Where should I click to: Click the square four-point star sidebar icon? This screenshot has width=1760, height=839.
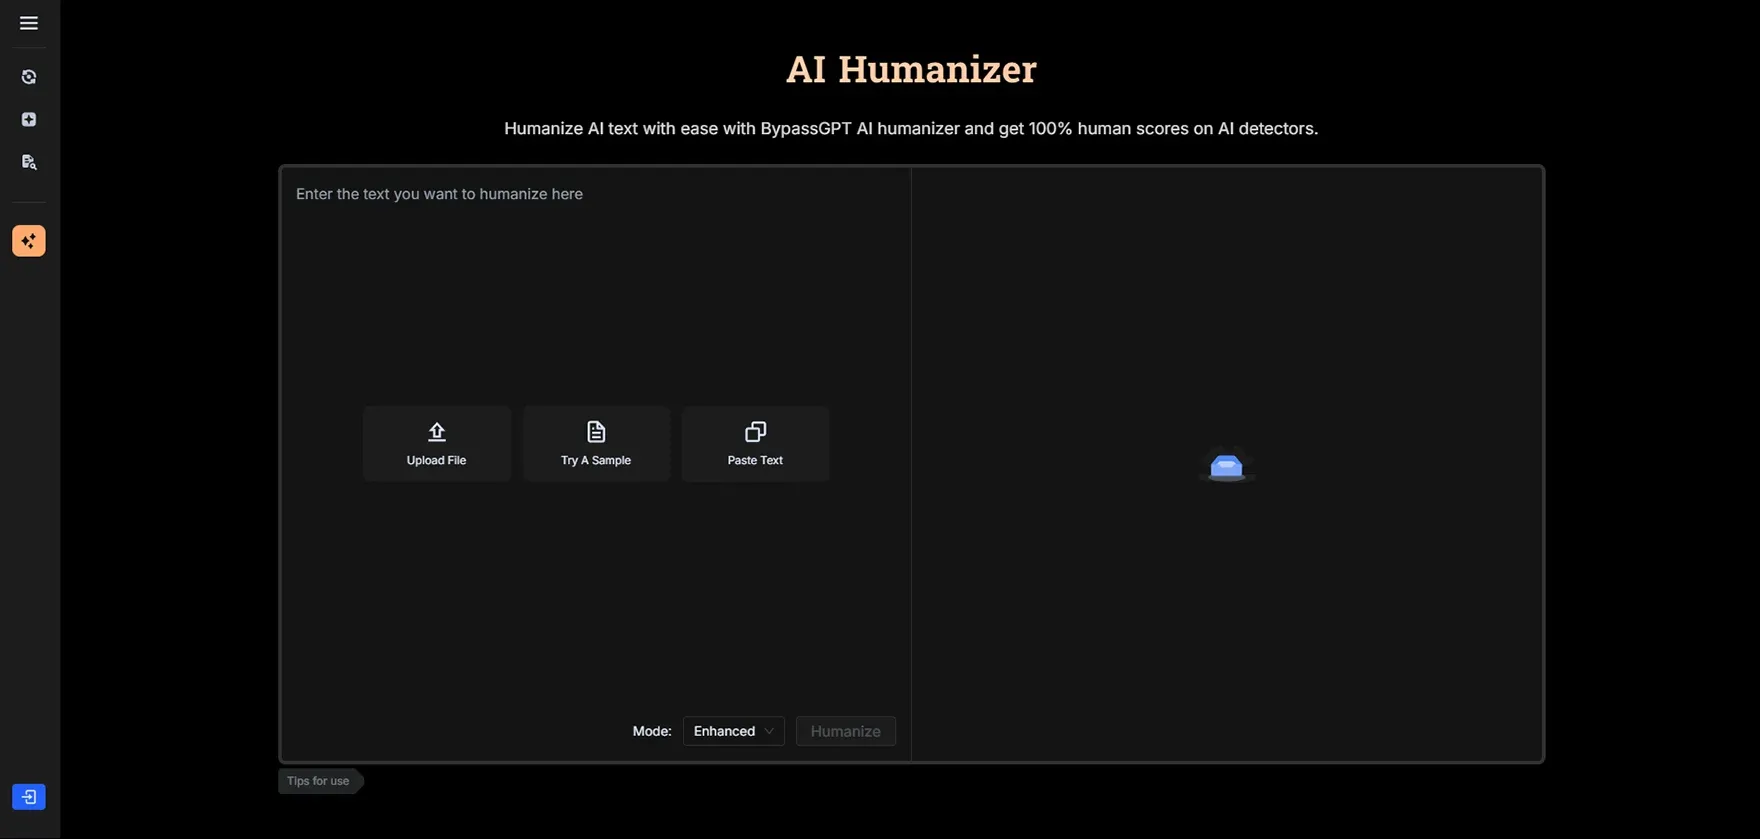click(x=29, y=120)
